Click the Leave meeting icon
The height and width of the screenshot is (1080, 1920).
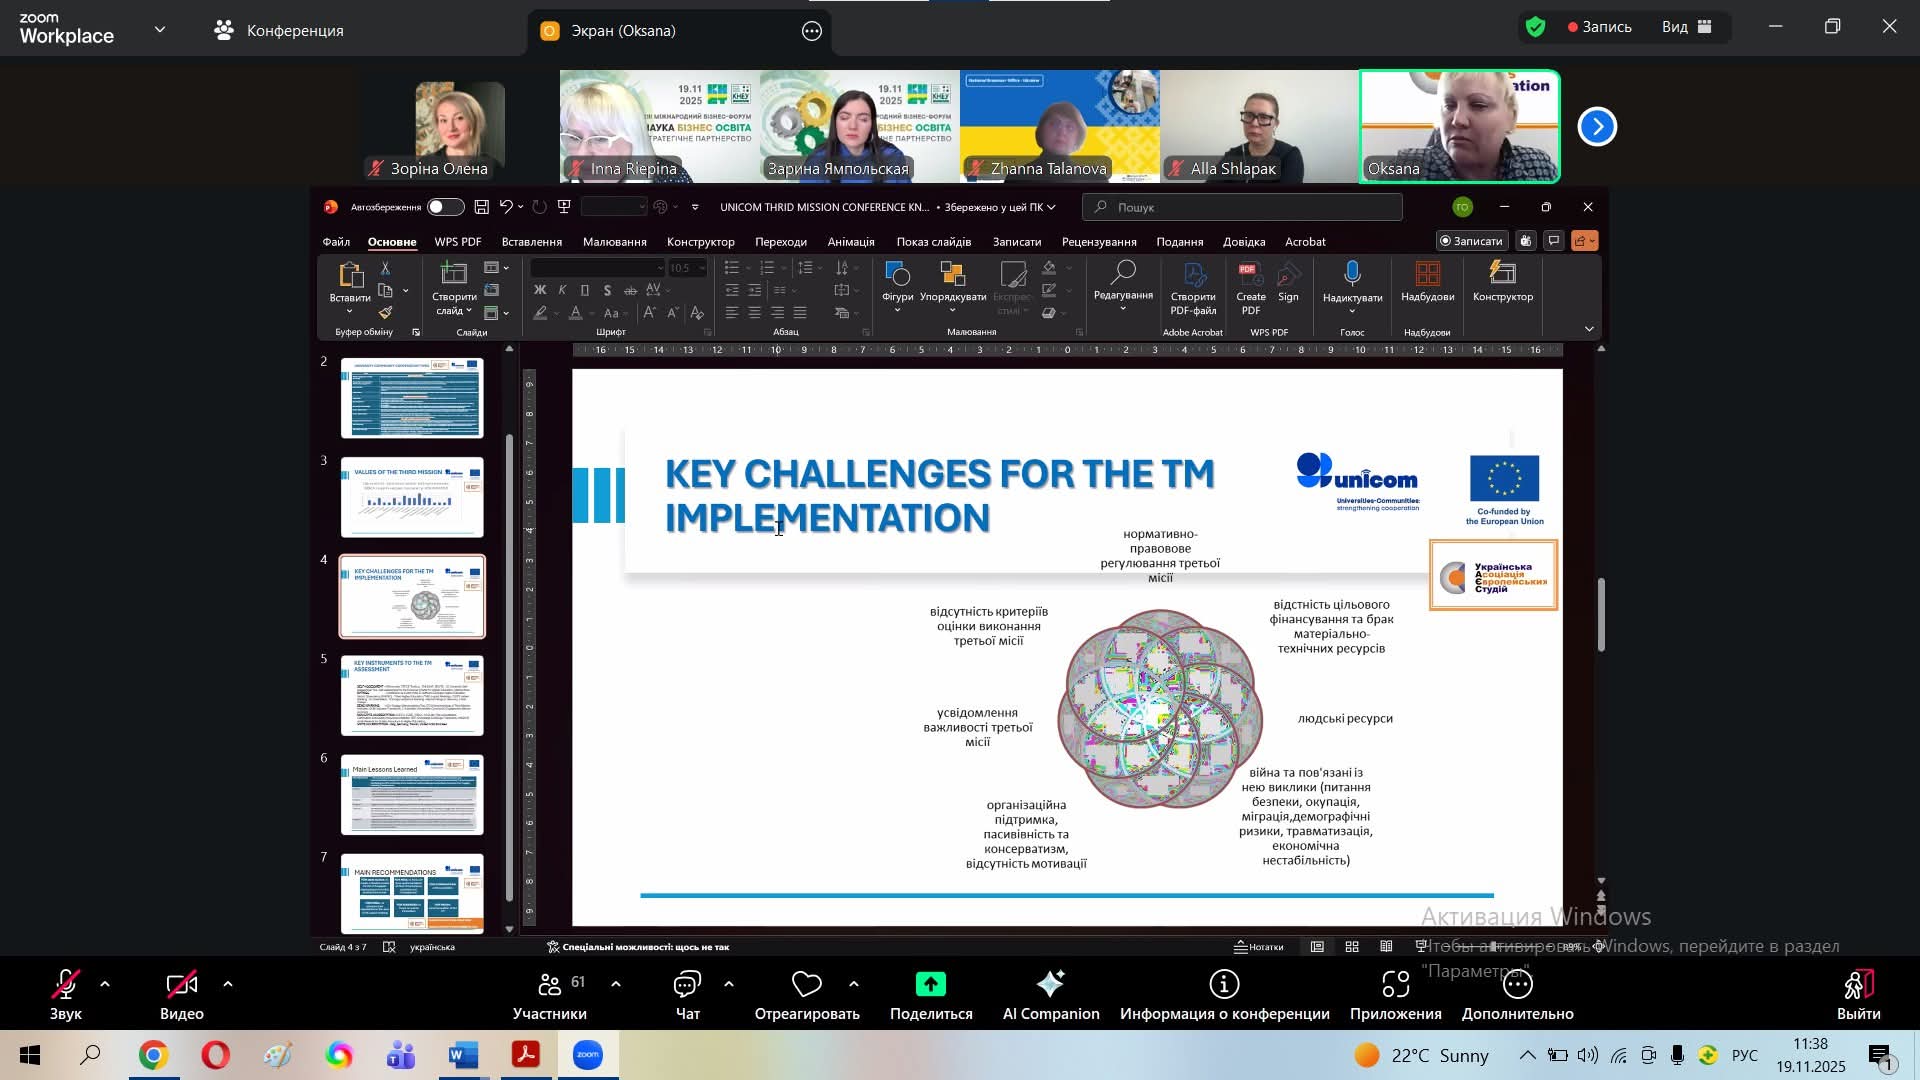point(1858,986)
